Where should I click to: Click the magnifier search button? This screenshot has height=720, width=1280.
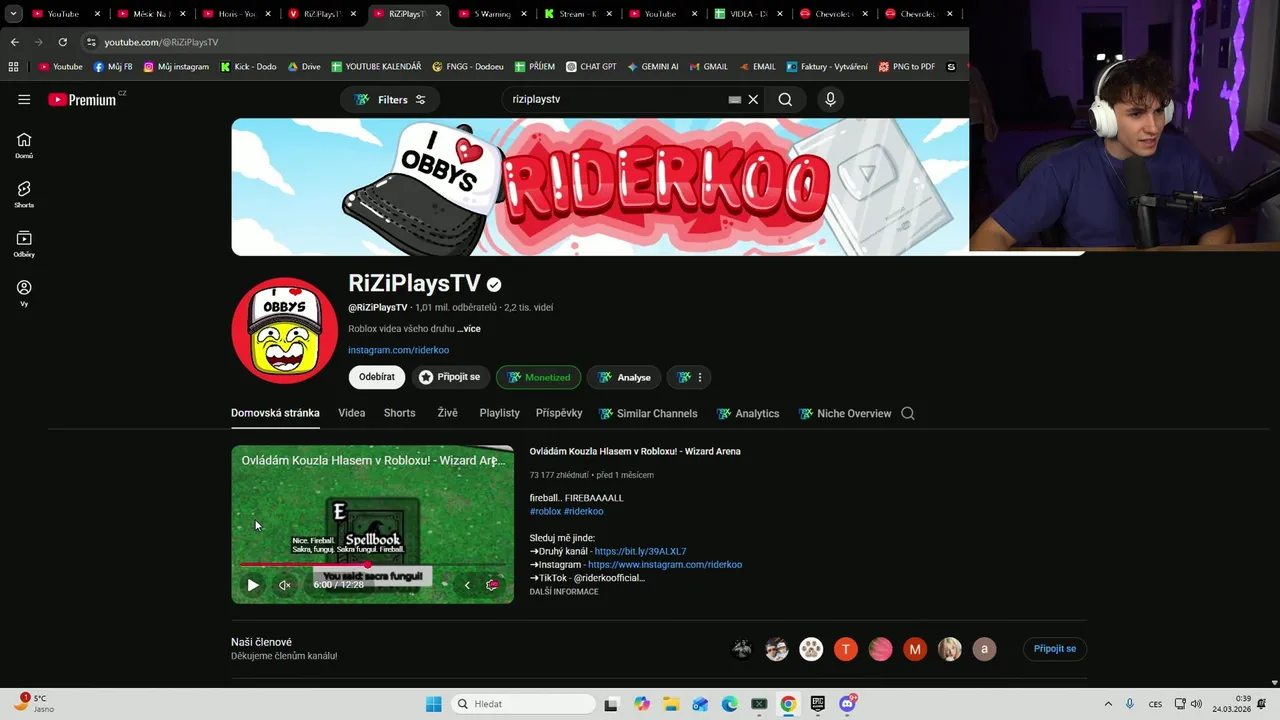click(x=785, y=99)
